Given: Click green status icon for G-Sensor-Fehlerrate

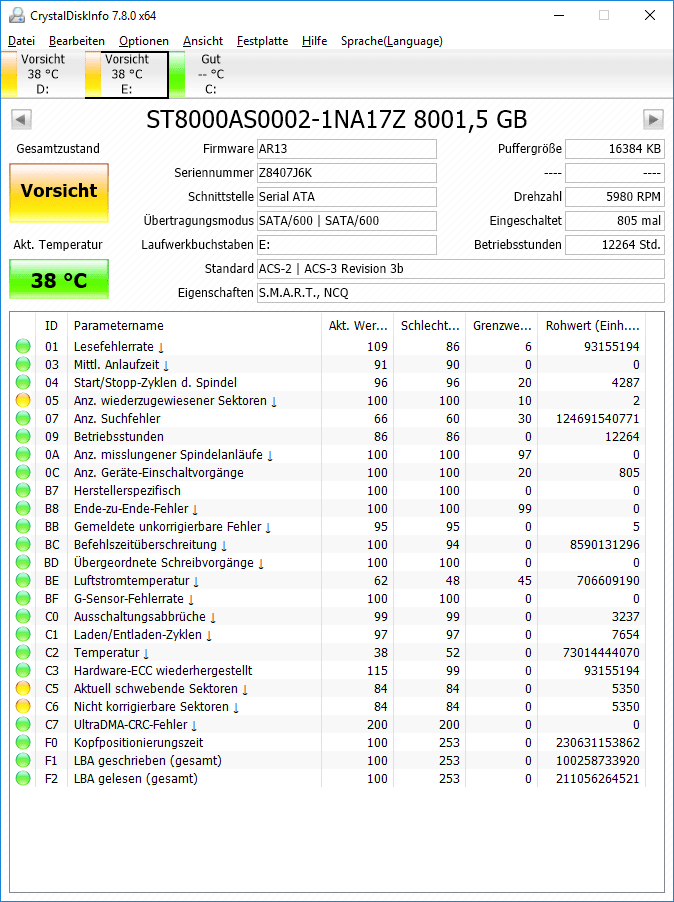Looking at the screenshot, I should (23, 598).
